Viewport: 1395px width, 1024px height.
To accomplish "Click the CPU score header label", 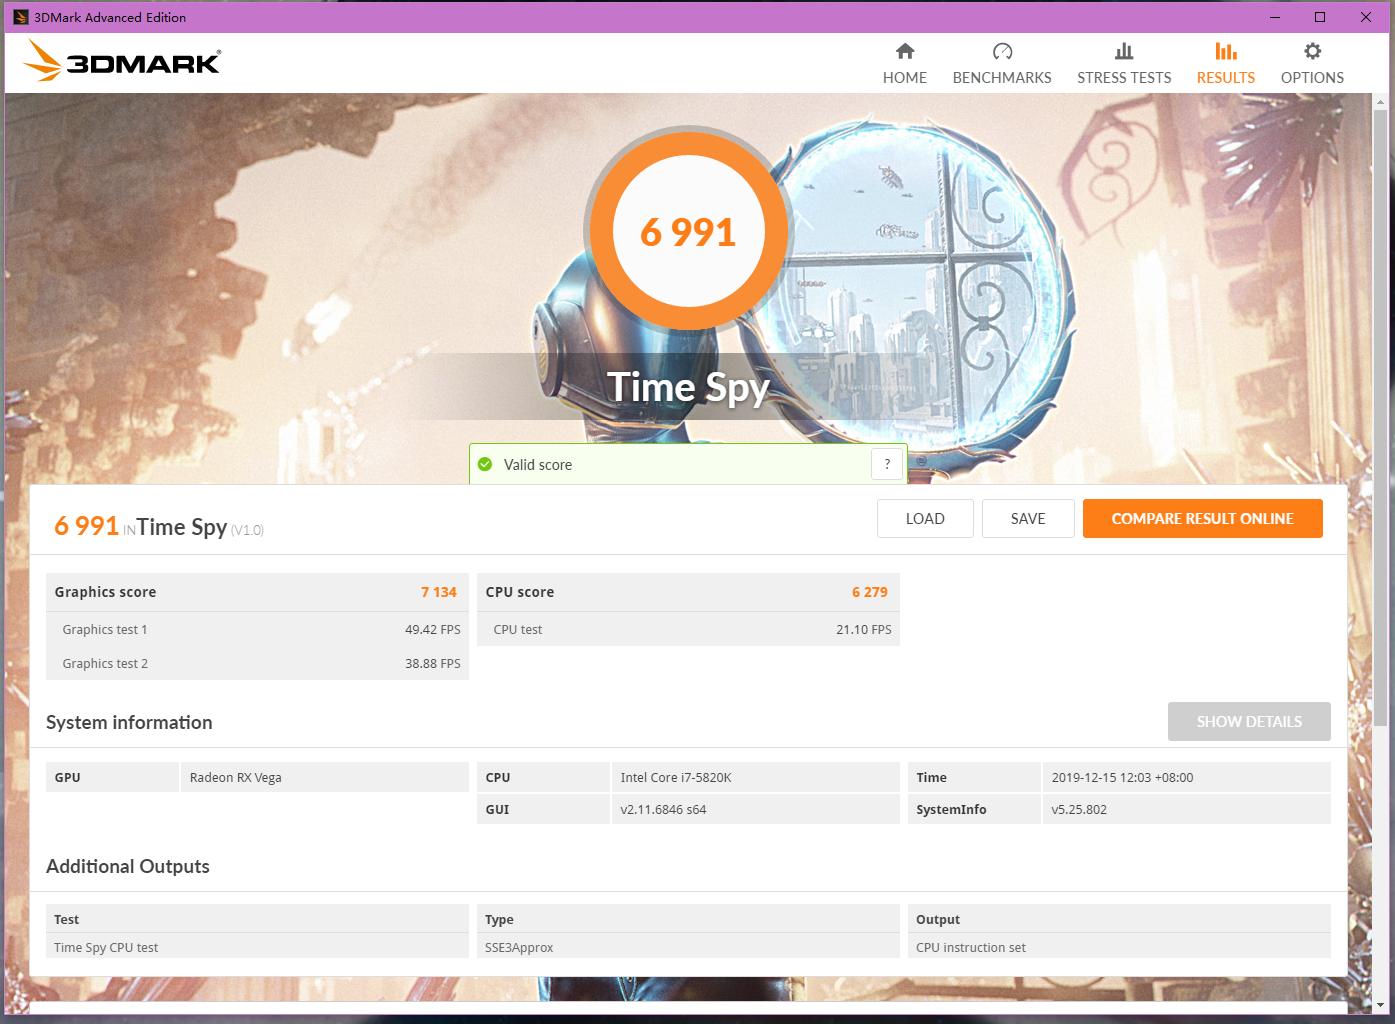I will (520, 592).
